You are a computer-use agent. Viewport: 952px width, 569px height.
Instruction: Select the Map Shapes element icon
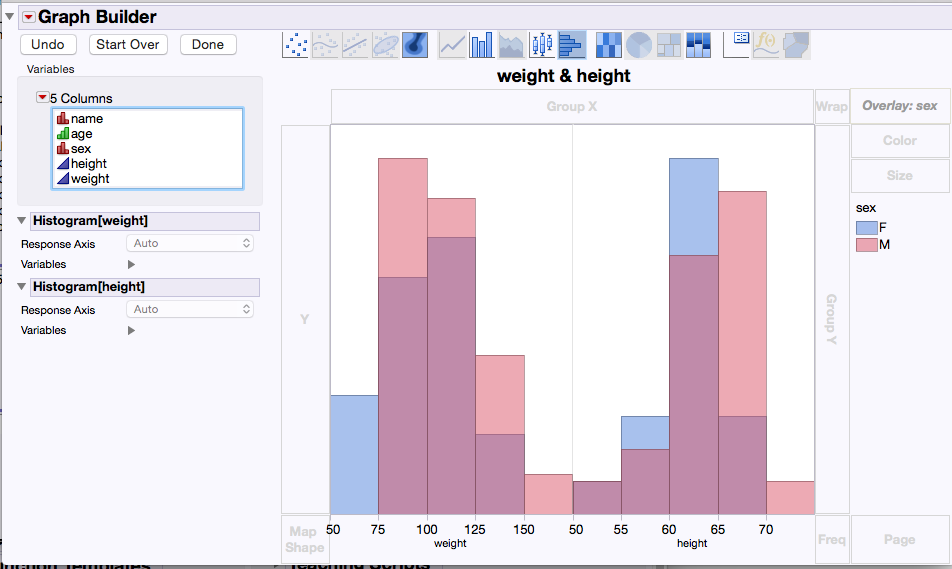coord(796,45)
